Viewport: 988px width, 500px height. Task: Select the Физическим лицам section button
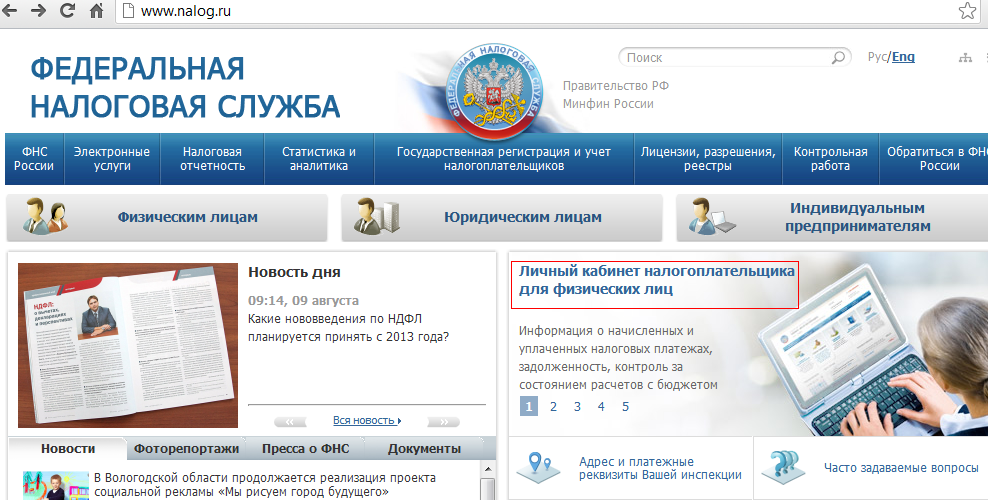[x=167, y=217]
